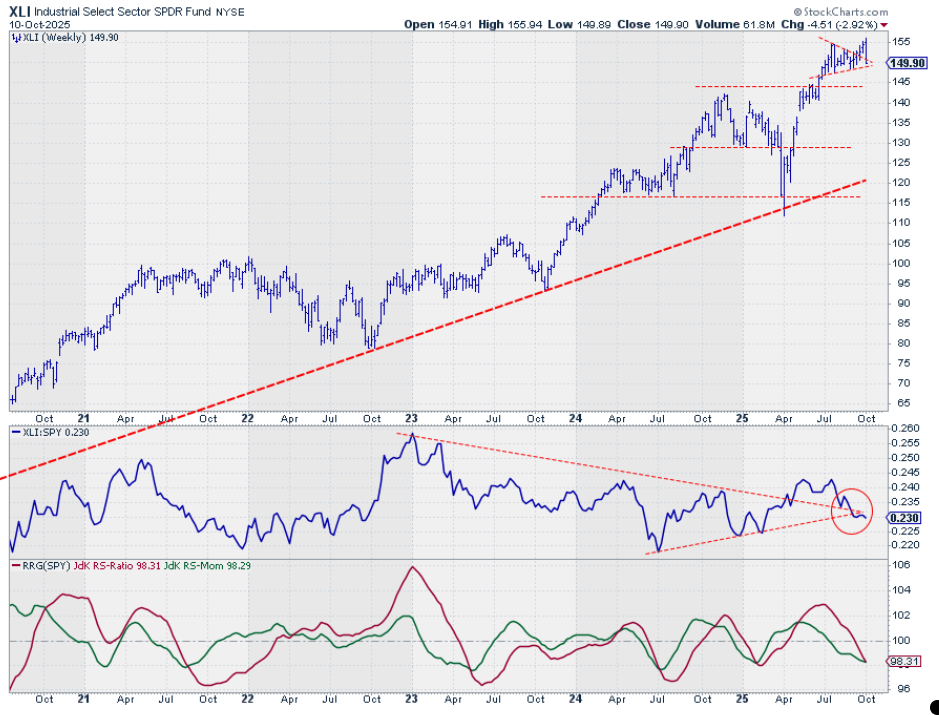Select the JdK RS-Ratio 98.31 legend label
939x715 pixels.
[117, 565]
